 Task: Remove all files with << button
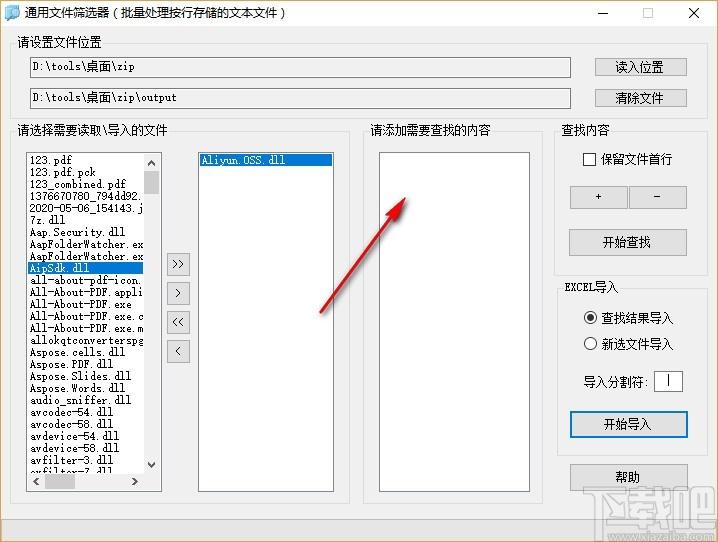(178, 322)
